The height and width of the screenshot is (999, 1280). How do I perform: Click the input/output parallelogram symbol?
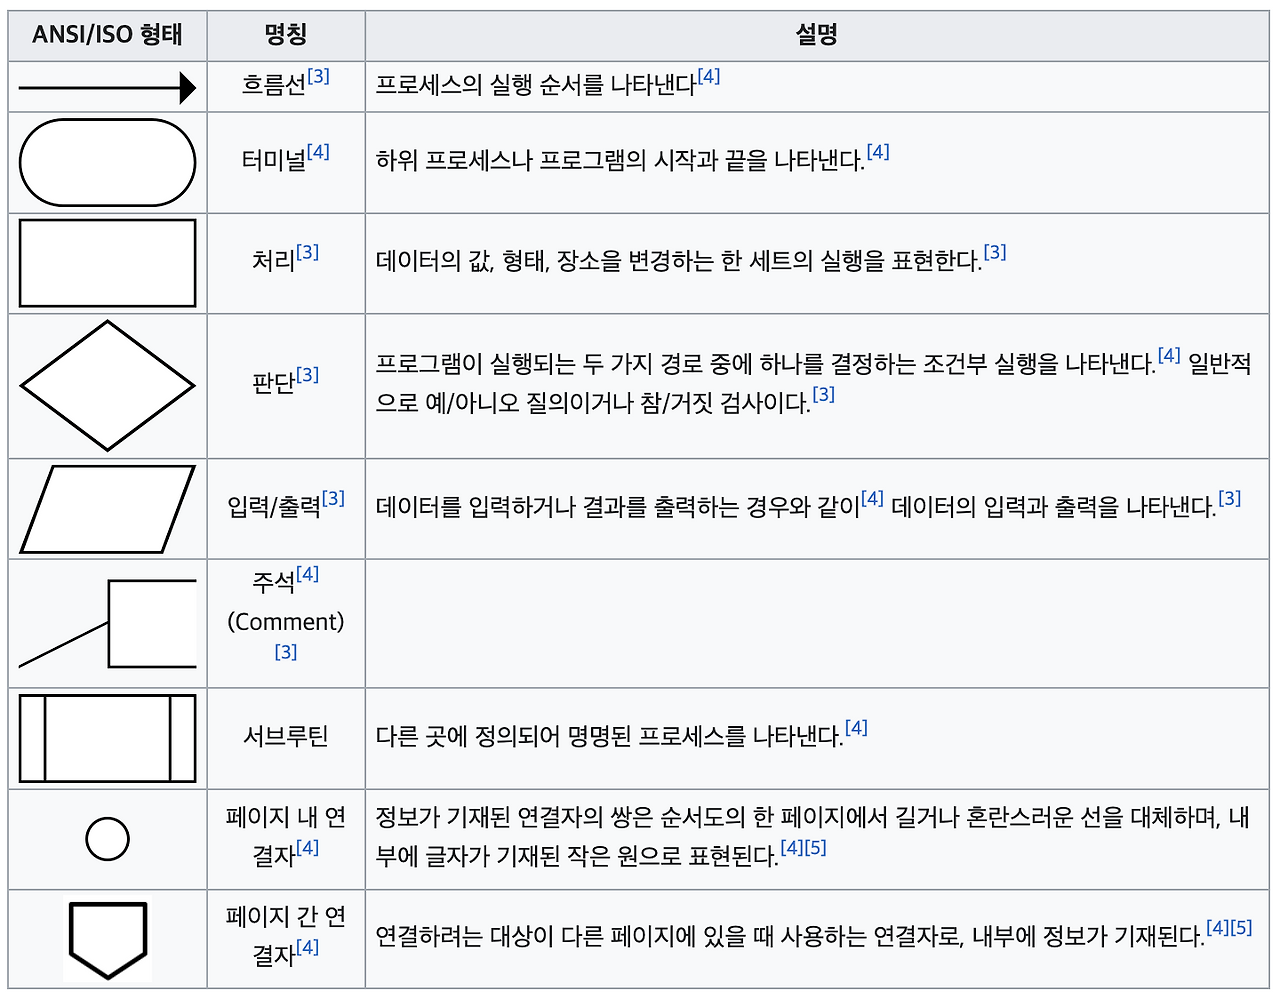tap(105, 509)
